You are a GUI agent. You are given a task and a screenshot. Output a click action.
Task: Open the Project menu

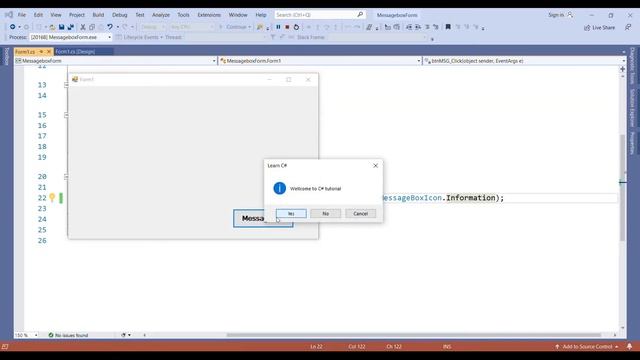pyautogui.click(x=77, y=15)
